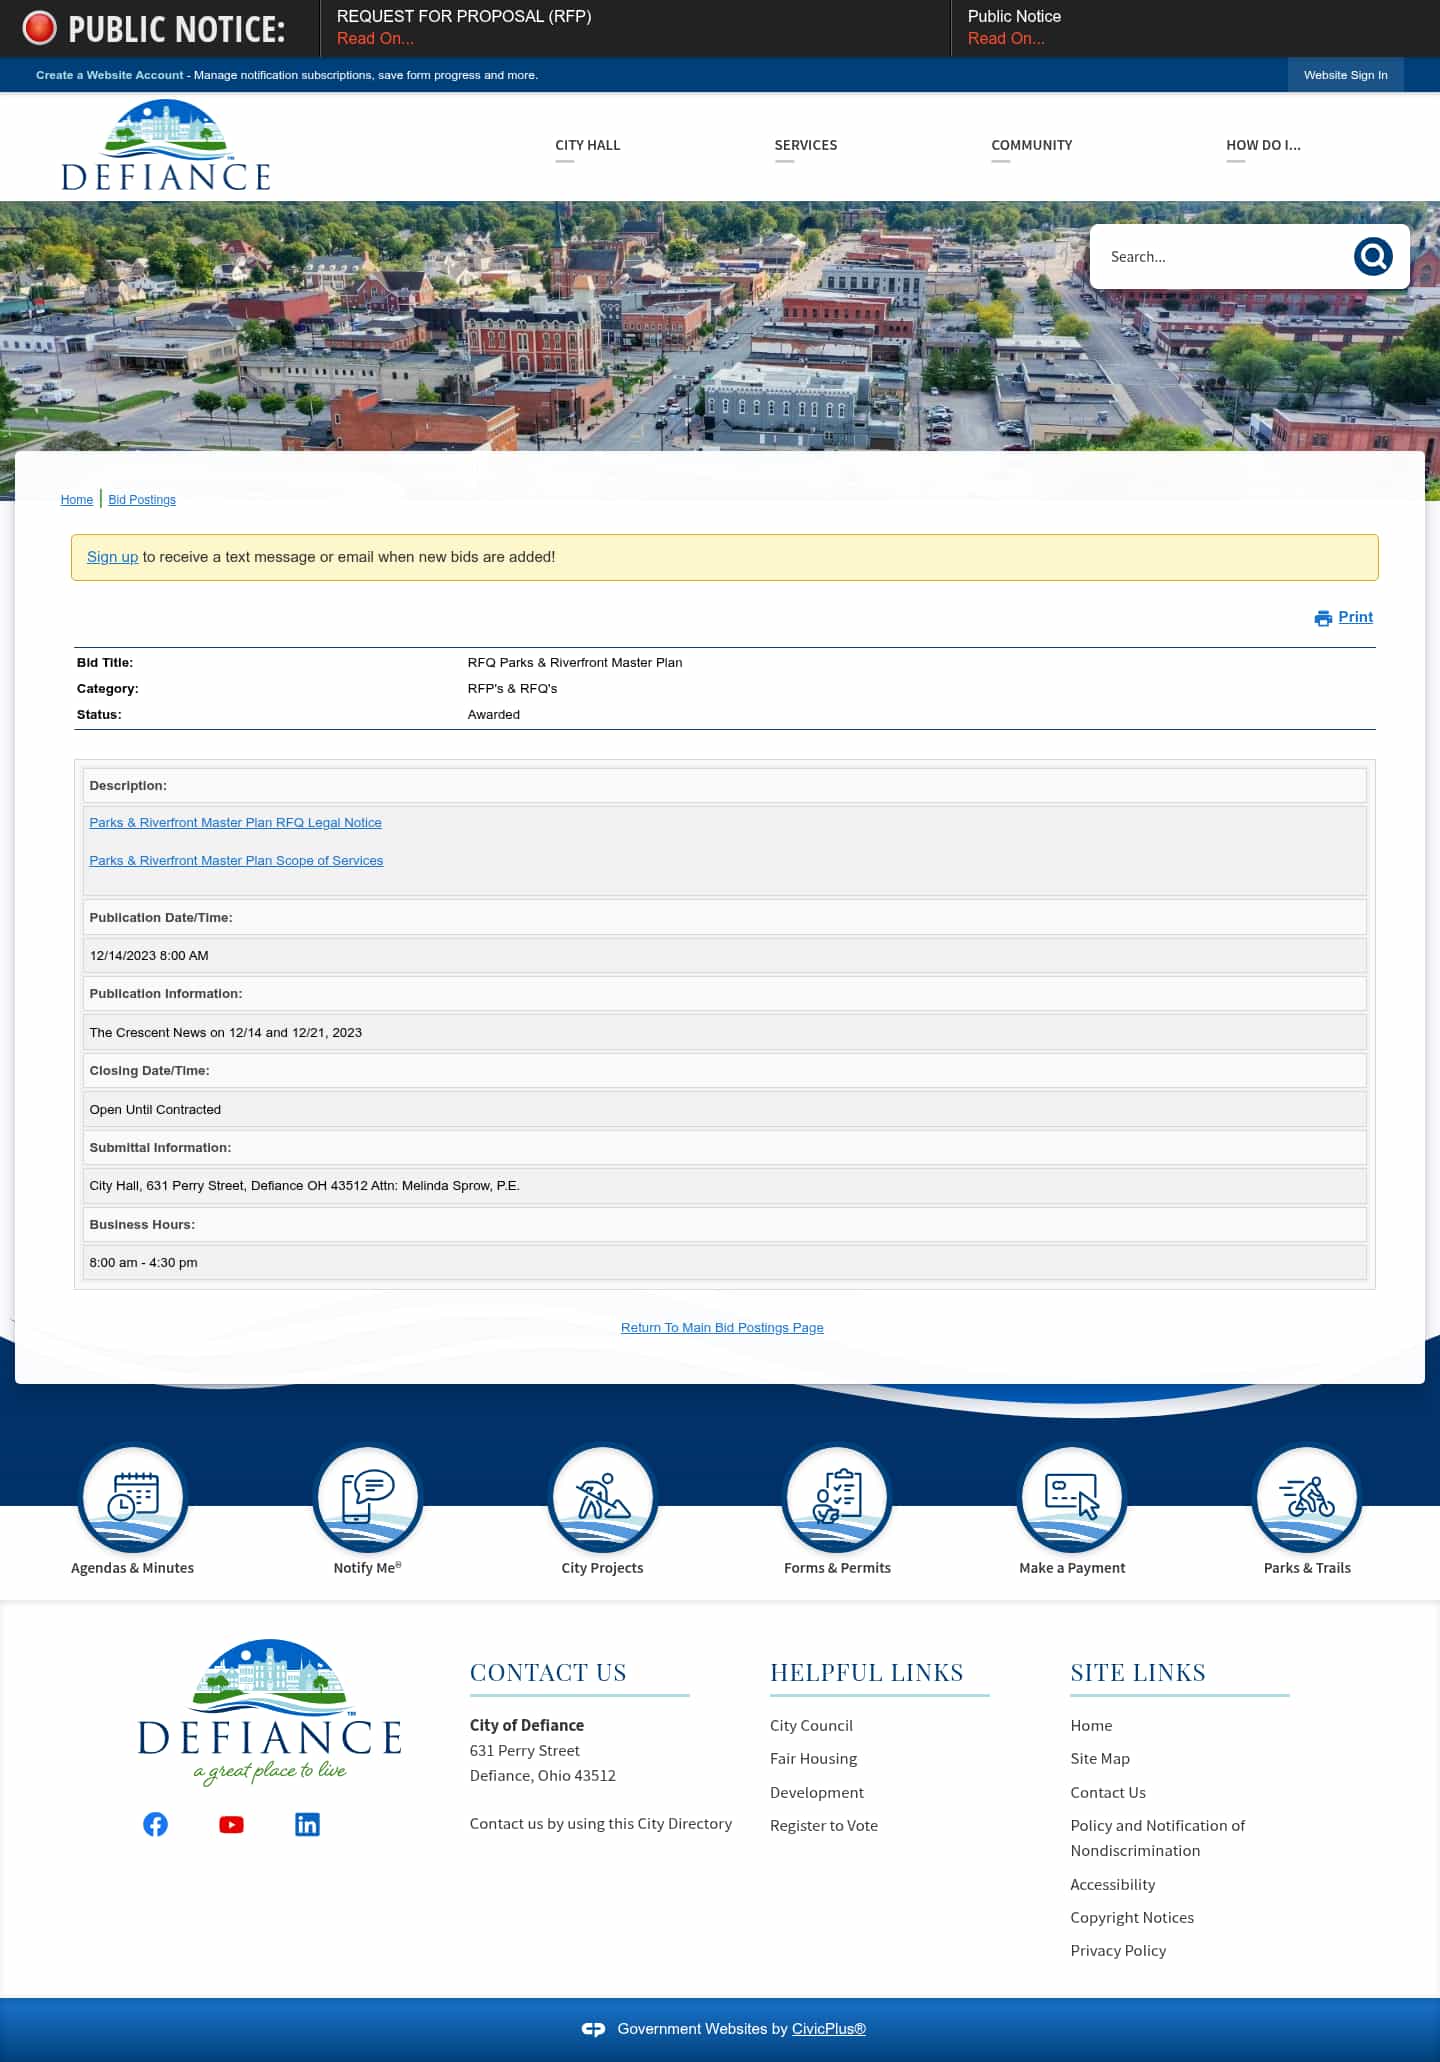Open the Agendas & Minutes calendar icon
The image size is (1440, 2062).
point(133,1498)
